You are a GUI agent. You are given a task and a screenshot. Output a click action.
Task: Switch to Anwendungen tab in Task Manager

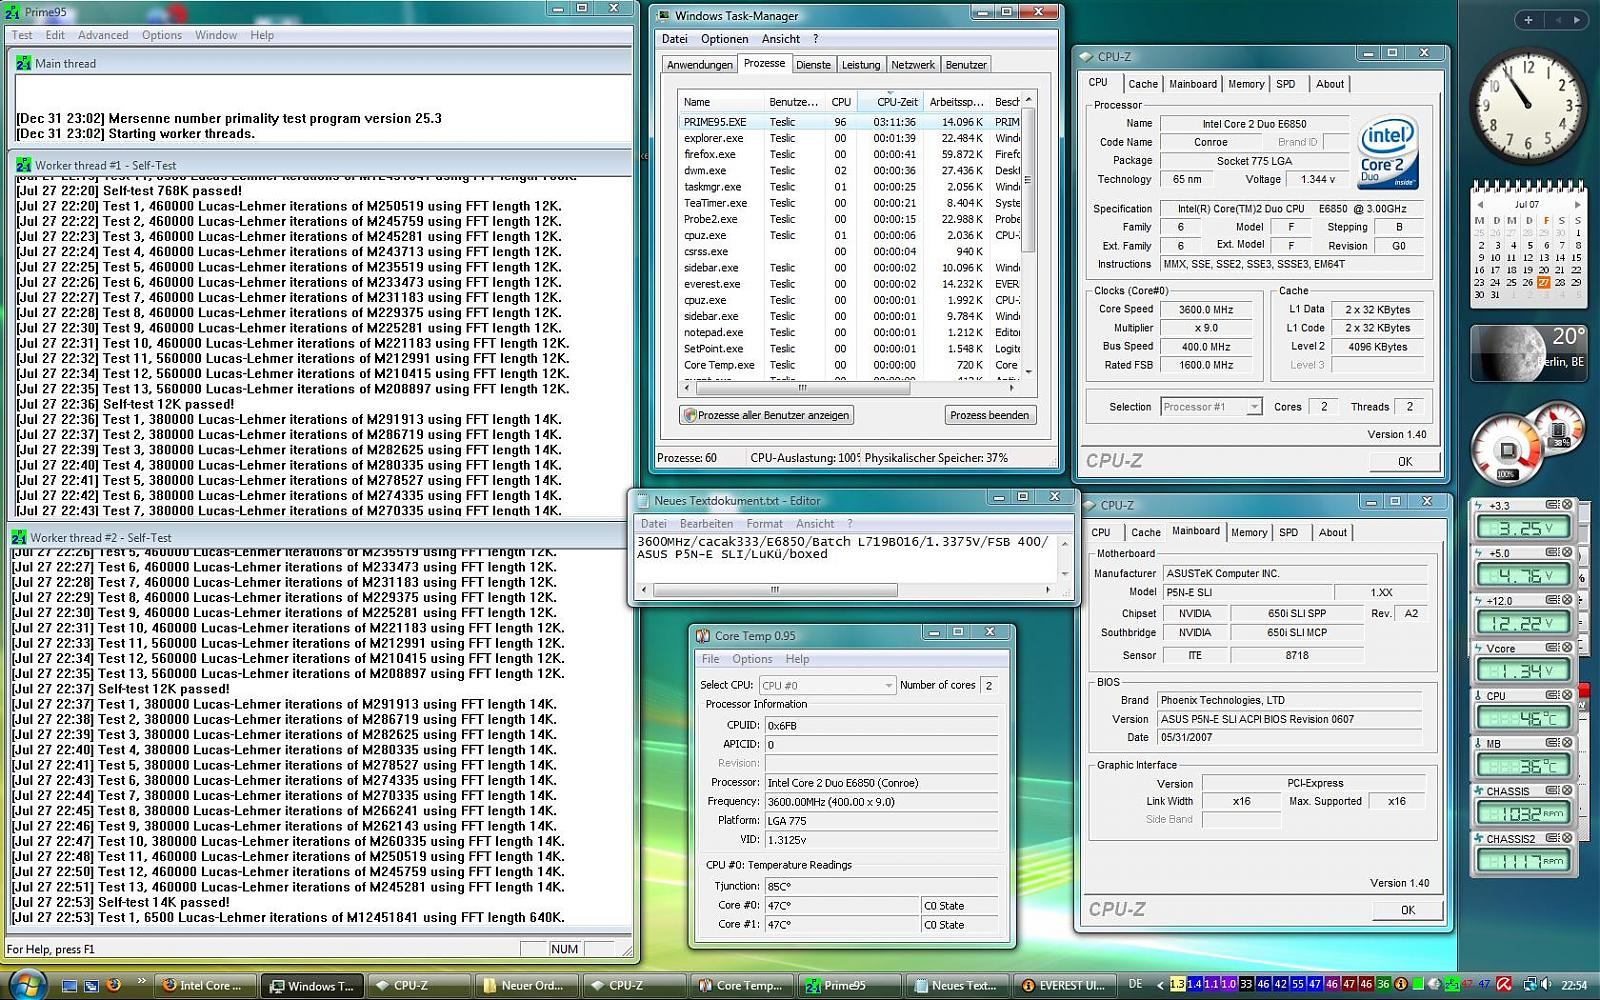(x=700, y=65)
